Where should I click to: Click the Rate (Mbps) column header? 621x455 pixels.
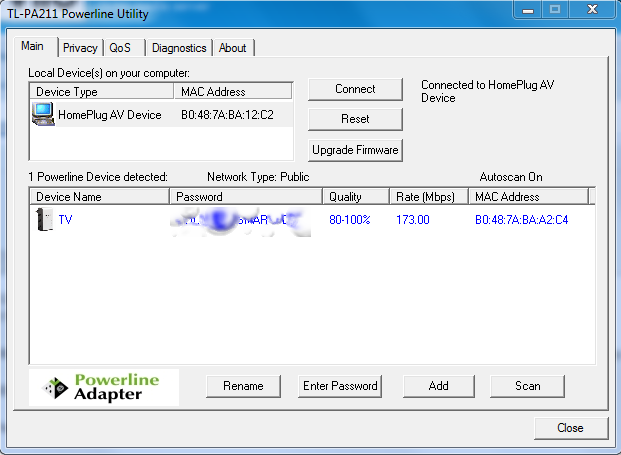click(429, 197)
